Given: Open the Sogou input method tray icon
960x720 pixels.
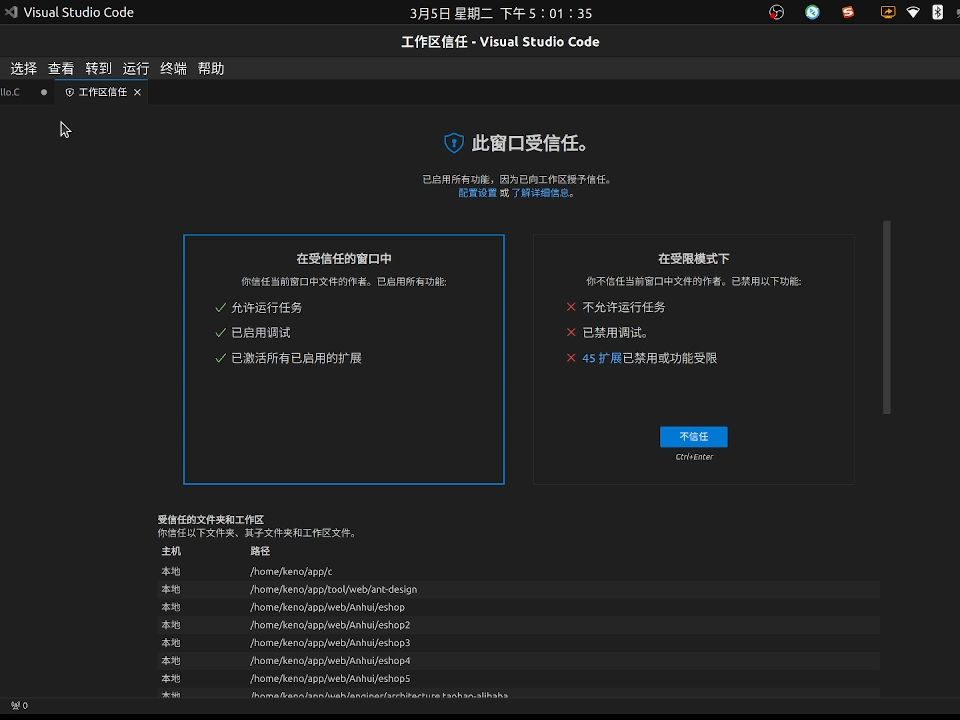Looking at the screenshot, I should pos(848,12).
